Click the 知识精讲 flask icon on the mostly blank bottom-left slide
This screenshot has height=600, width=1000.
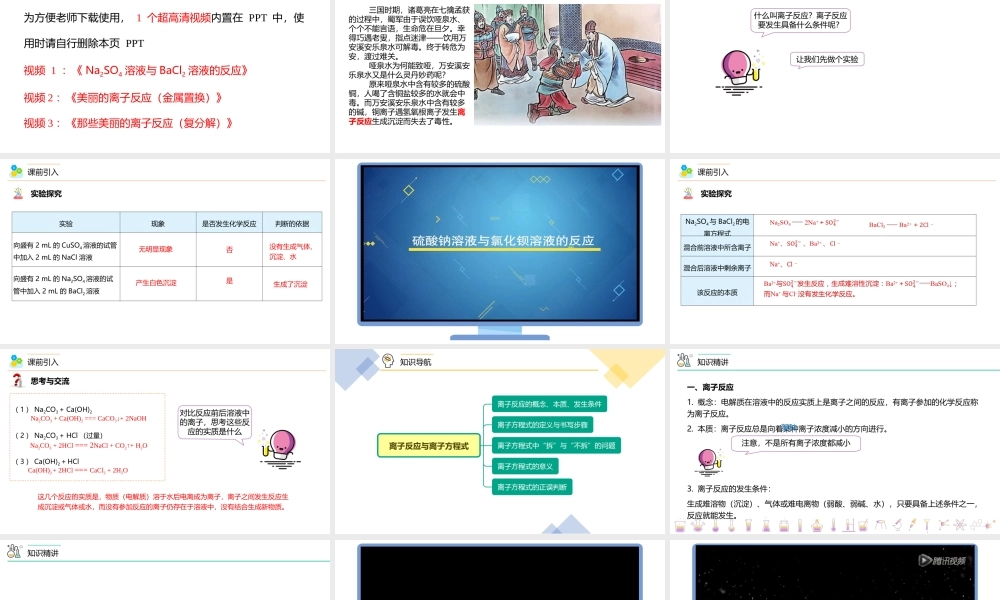[x=13, y=552]
